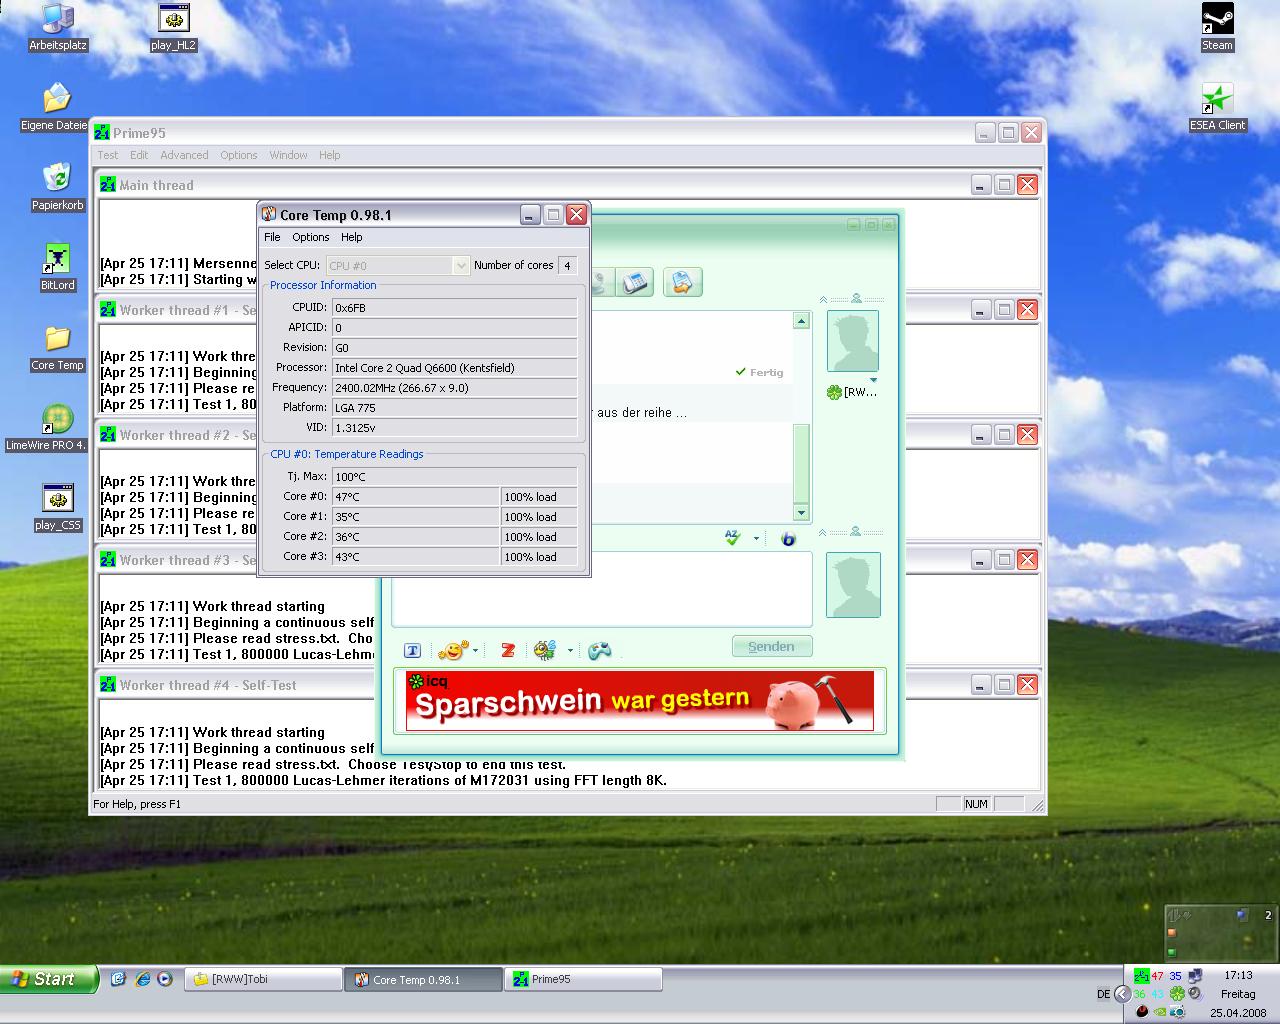The width and height of the screenshot is (1280, 1024).
Task: Launch the LimeWire PRO 4 shortcut
Action: [57, 427]
